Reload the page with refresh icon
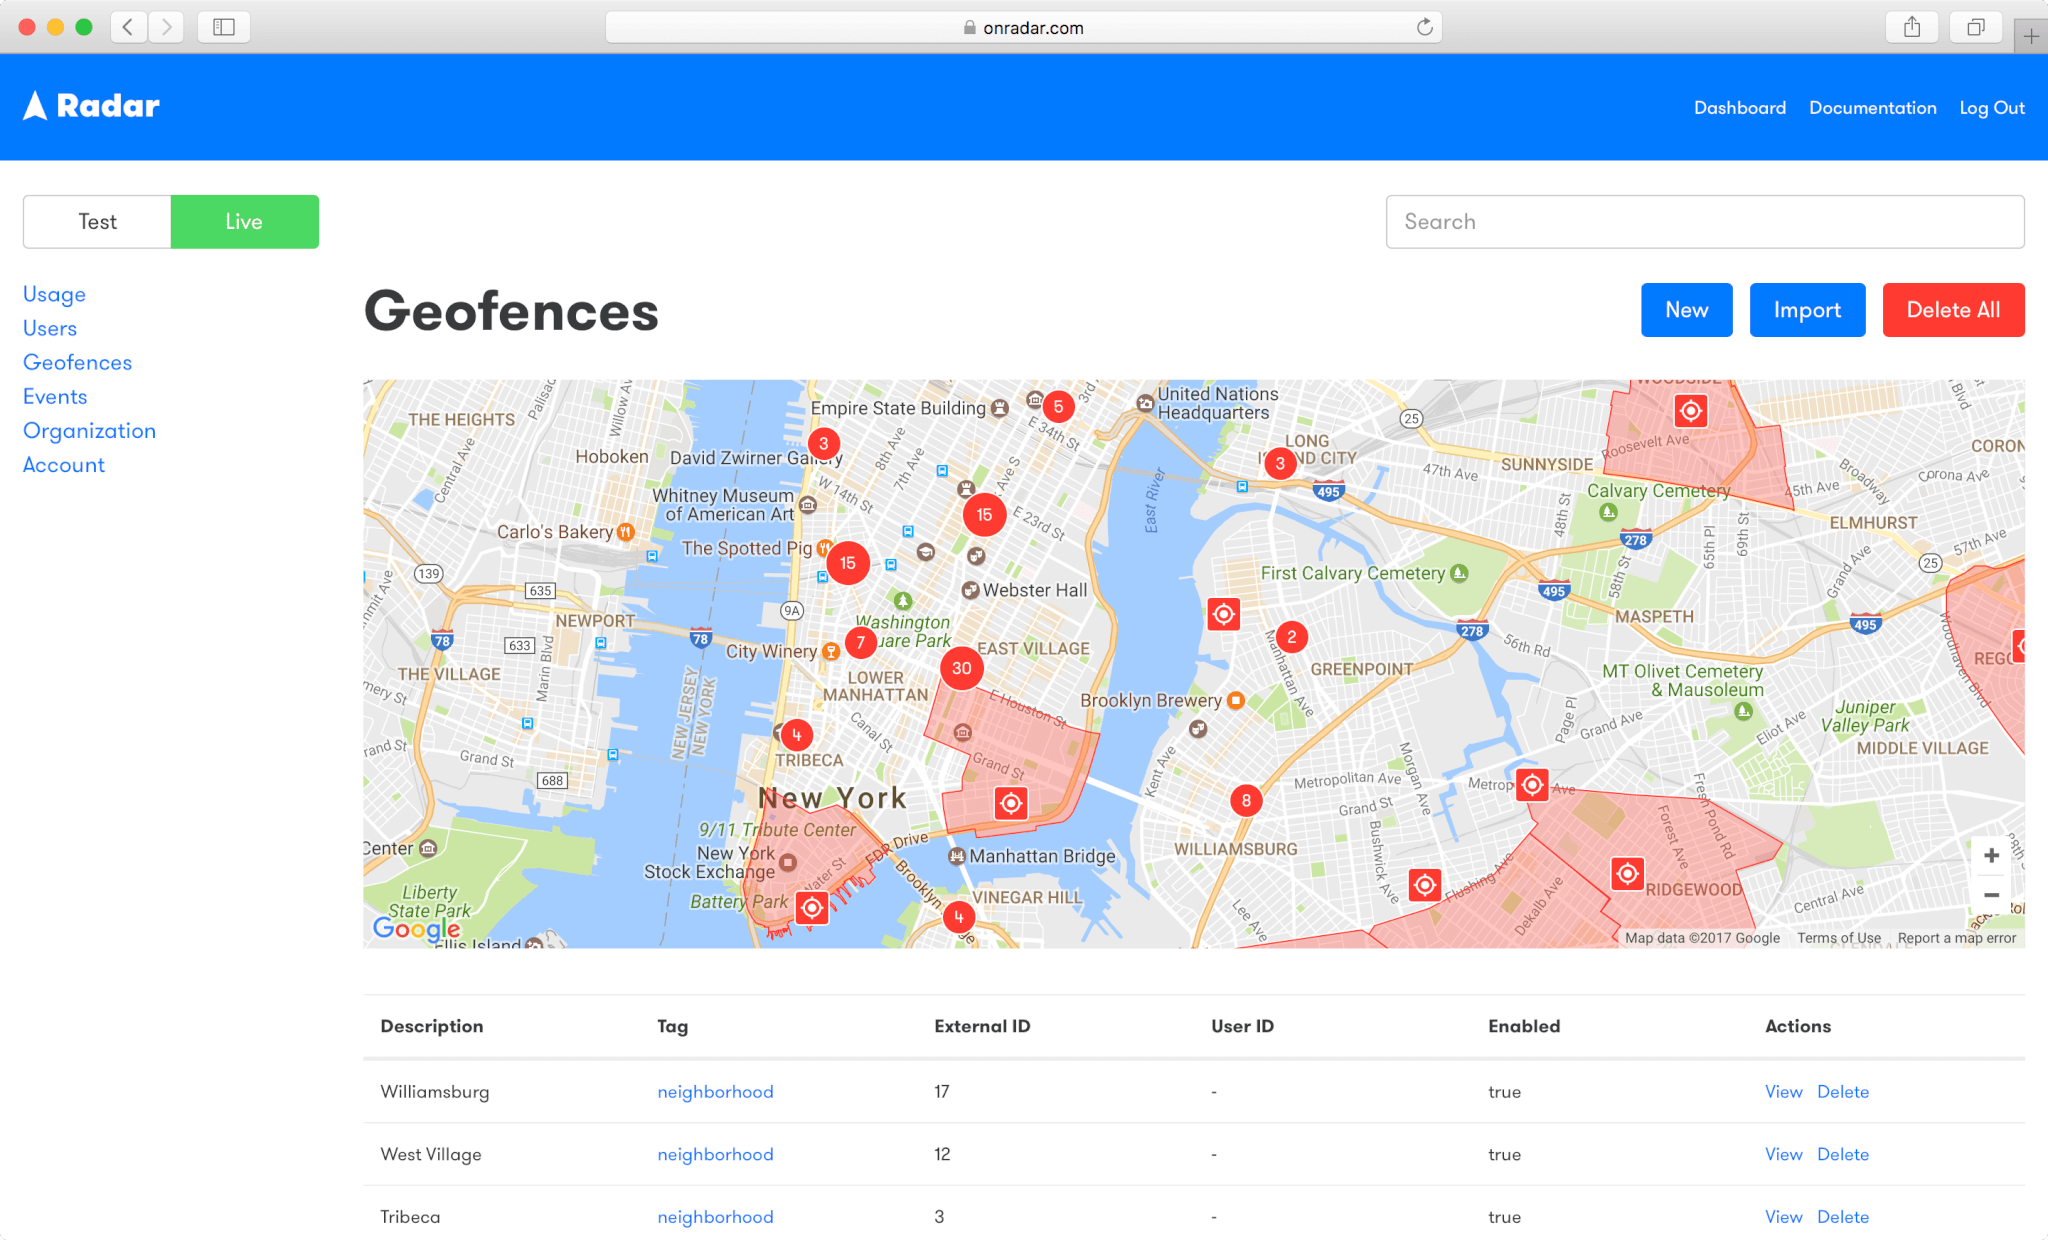Screen dimensions: 2048x1240 [x=1424, y=27]
